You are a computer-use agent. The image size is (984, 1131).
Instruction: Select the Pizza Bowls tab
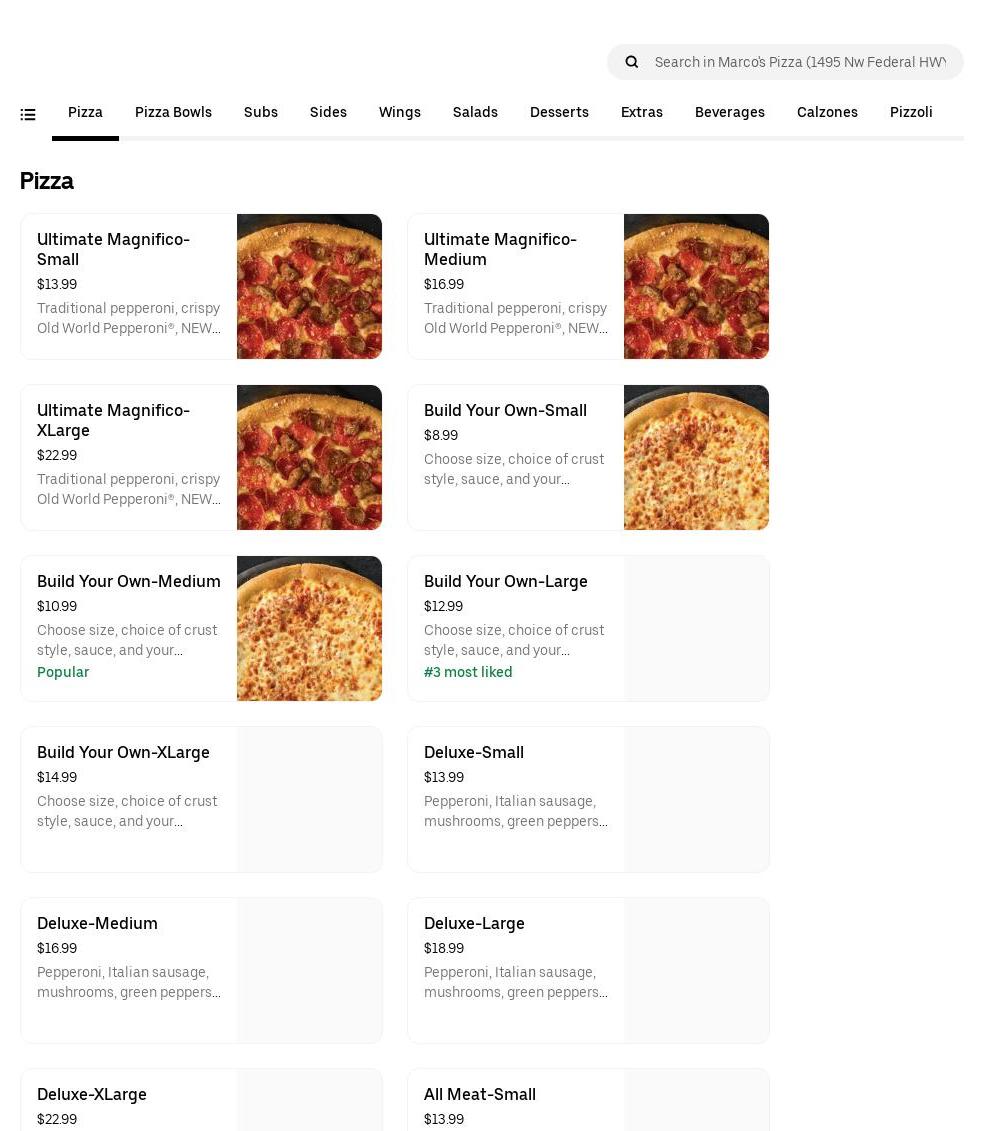[173, 112]
